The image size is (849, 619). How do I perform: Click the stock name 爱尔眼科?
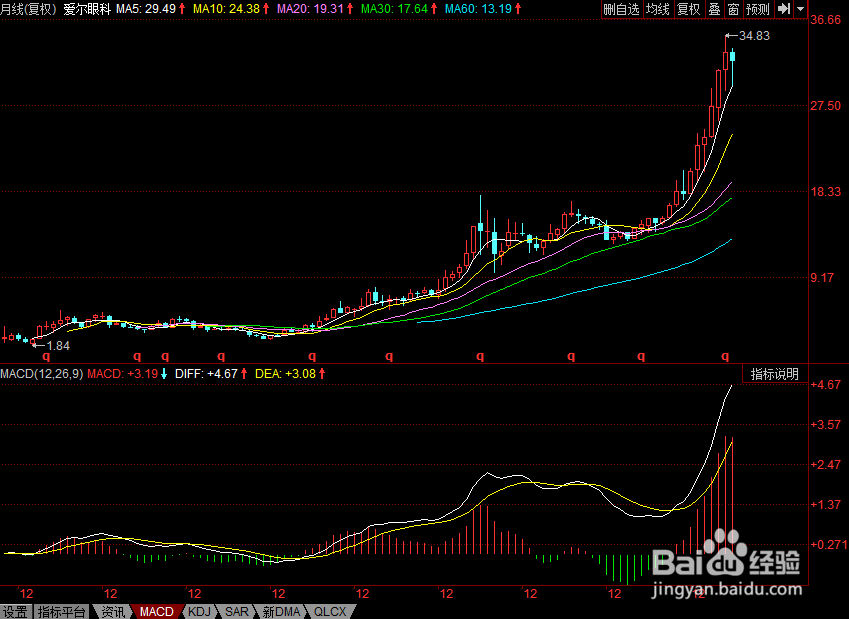[x=87, y=9]
